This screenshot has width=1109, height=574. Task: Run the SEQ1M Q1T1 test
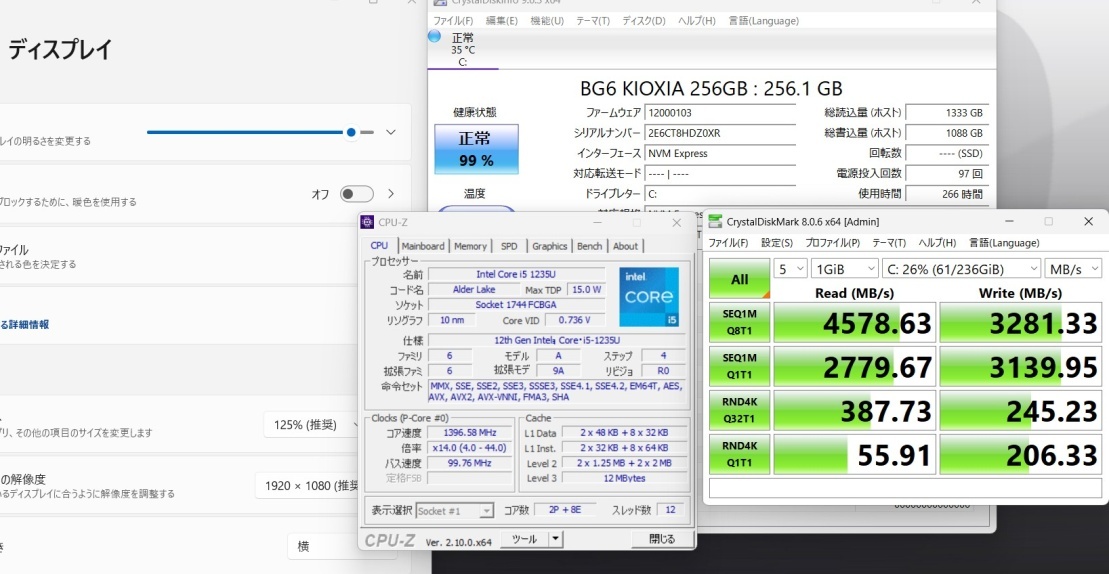(739, 366)
